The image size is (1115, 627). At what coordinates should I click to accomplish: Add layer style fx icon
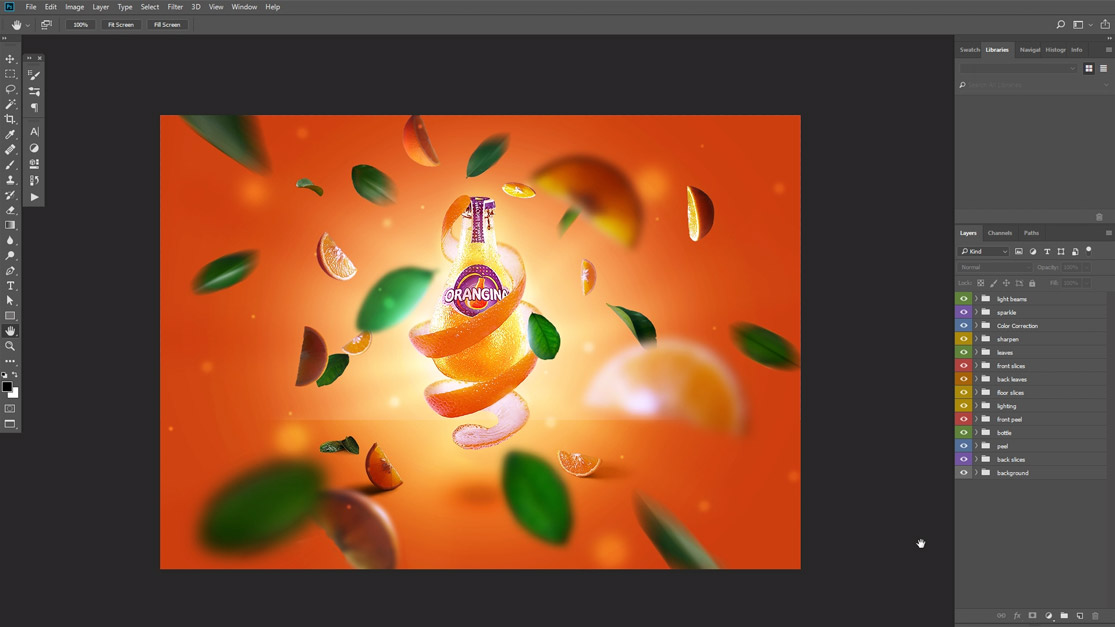click(1017, 616)
